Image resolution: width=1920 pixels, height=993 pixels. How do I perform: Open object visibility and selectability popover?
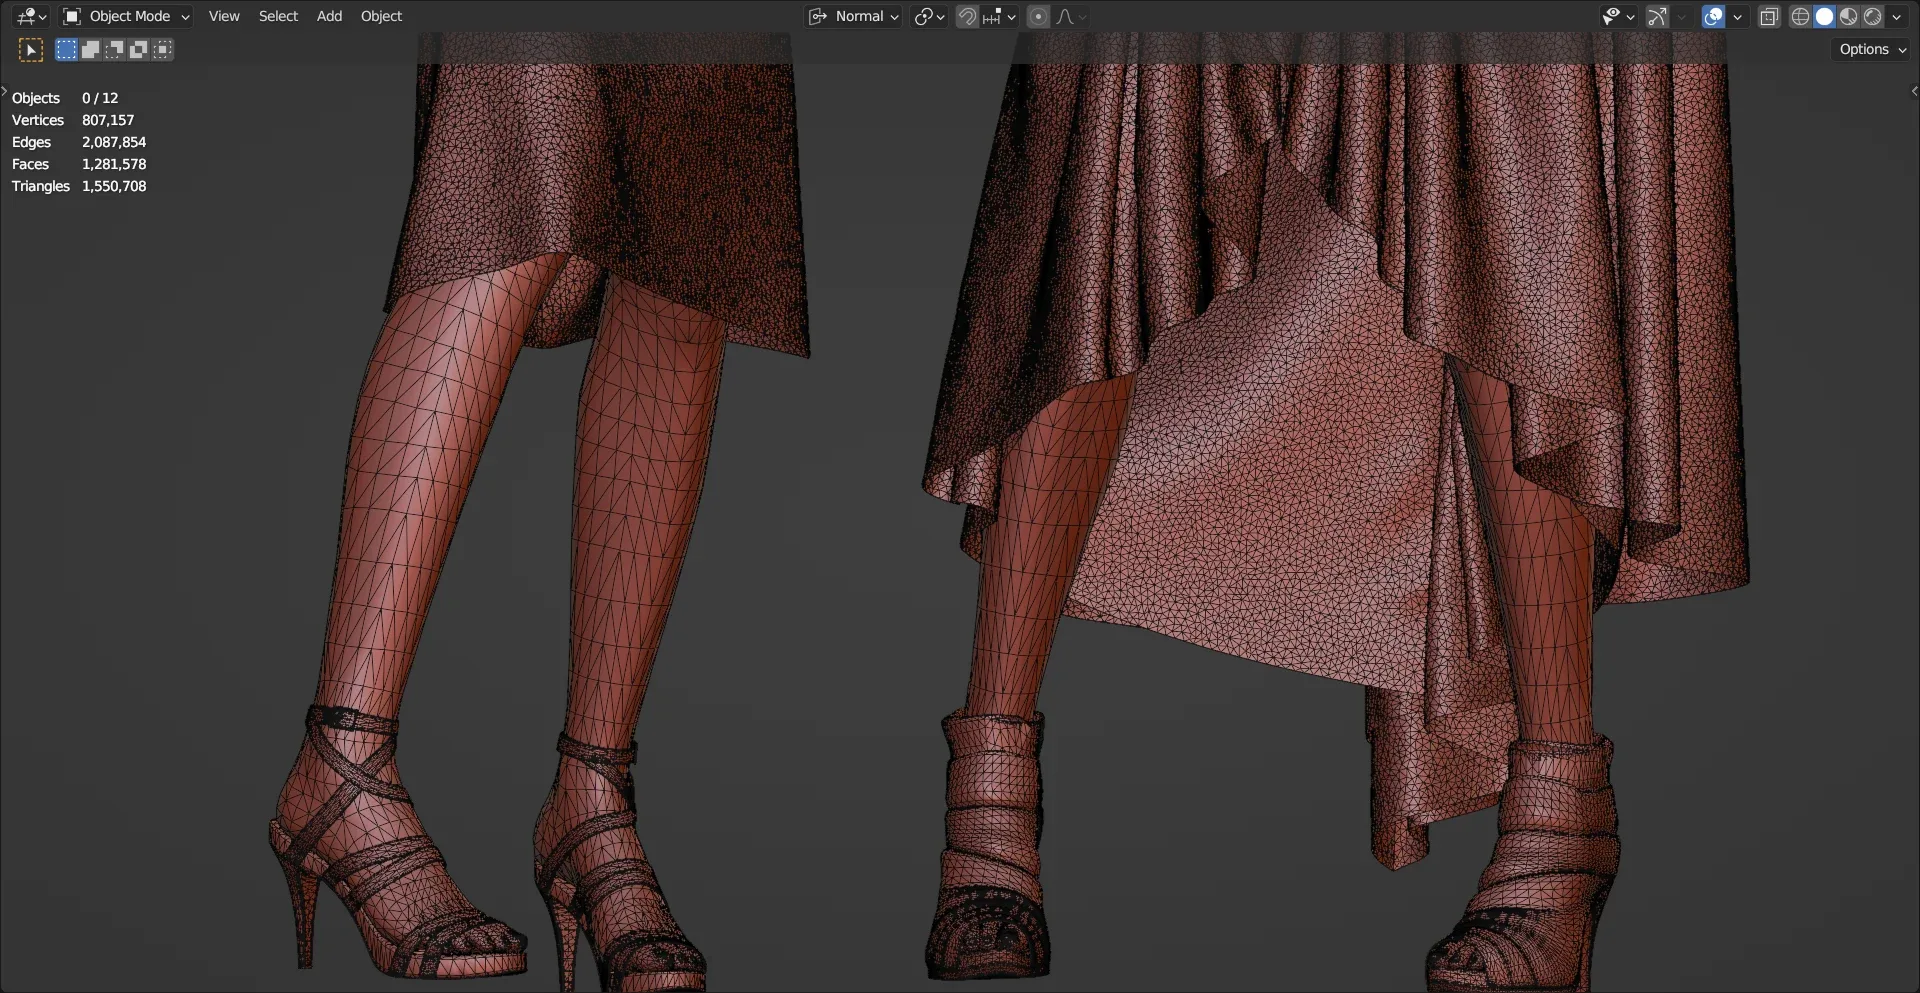pyautogui.click(x=1617, y=16)
